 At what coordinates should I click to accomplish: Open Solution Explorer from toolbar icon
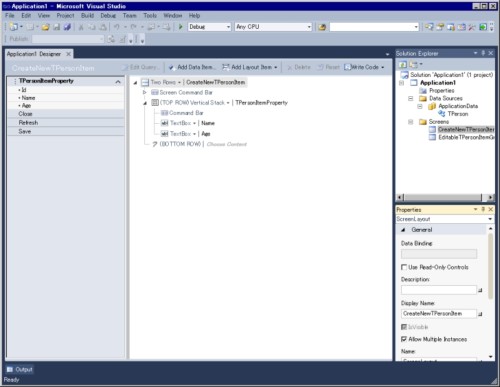coord(429,27)
